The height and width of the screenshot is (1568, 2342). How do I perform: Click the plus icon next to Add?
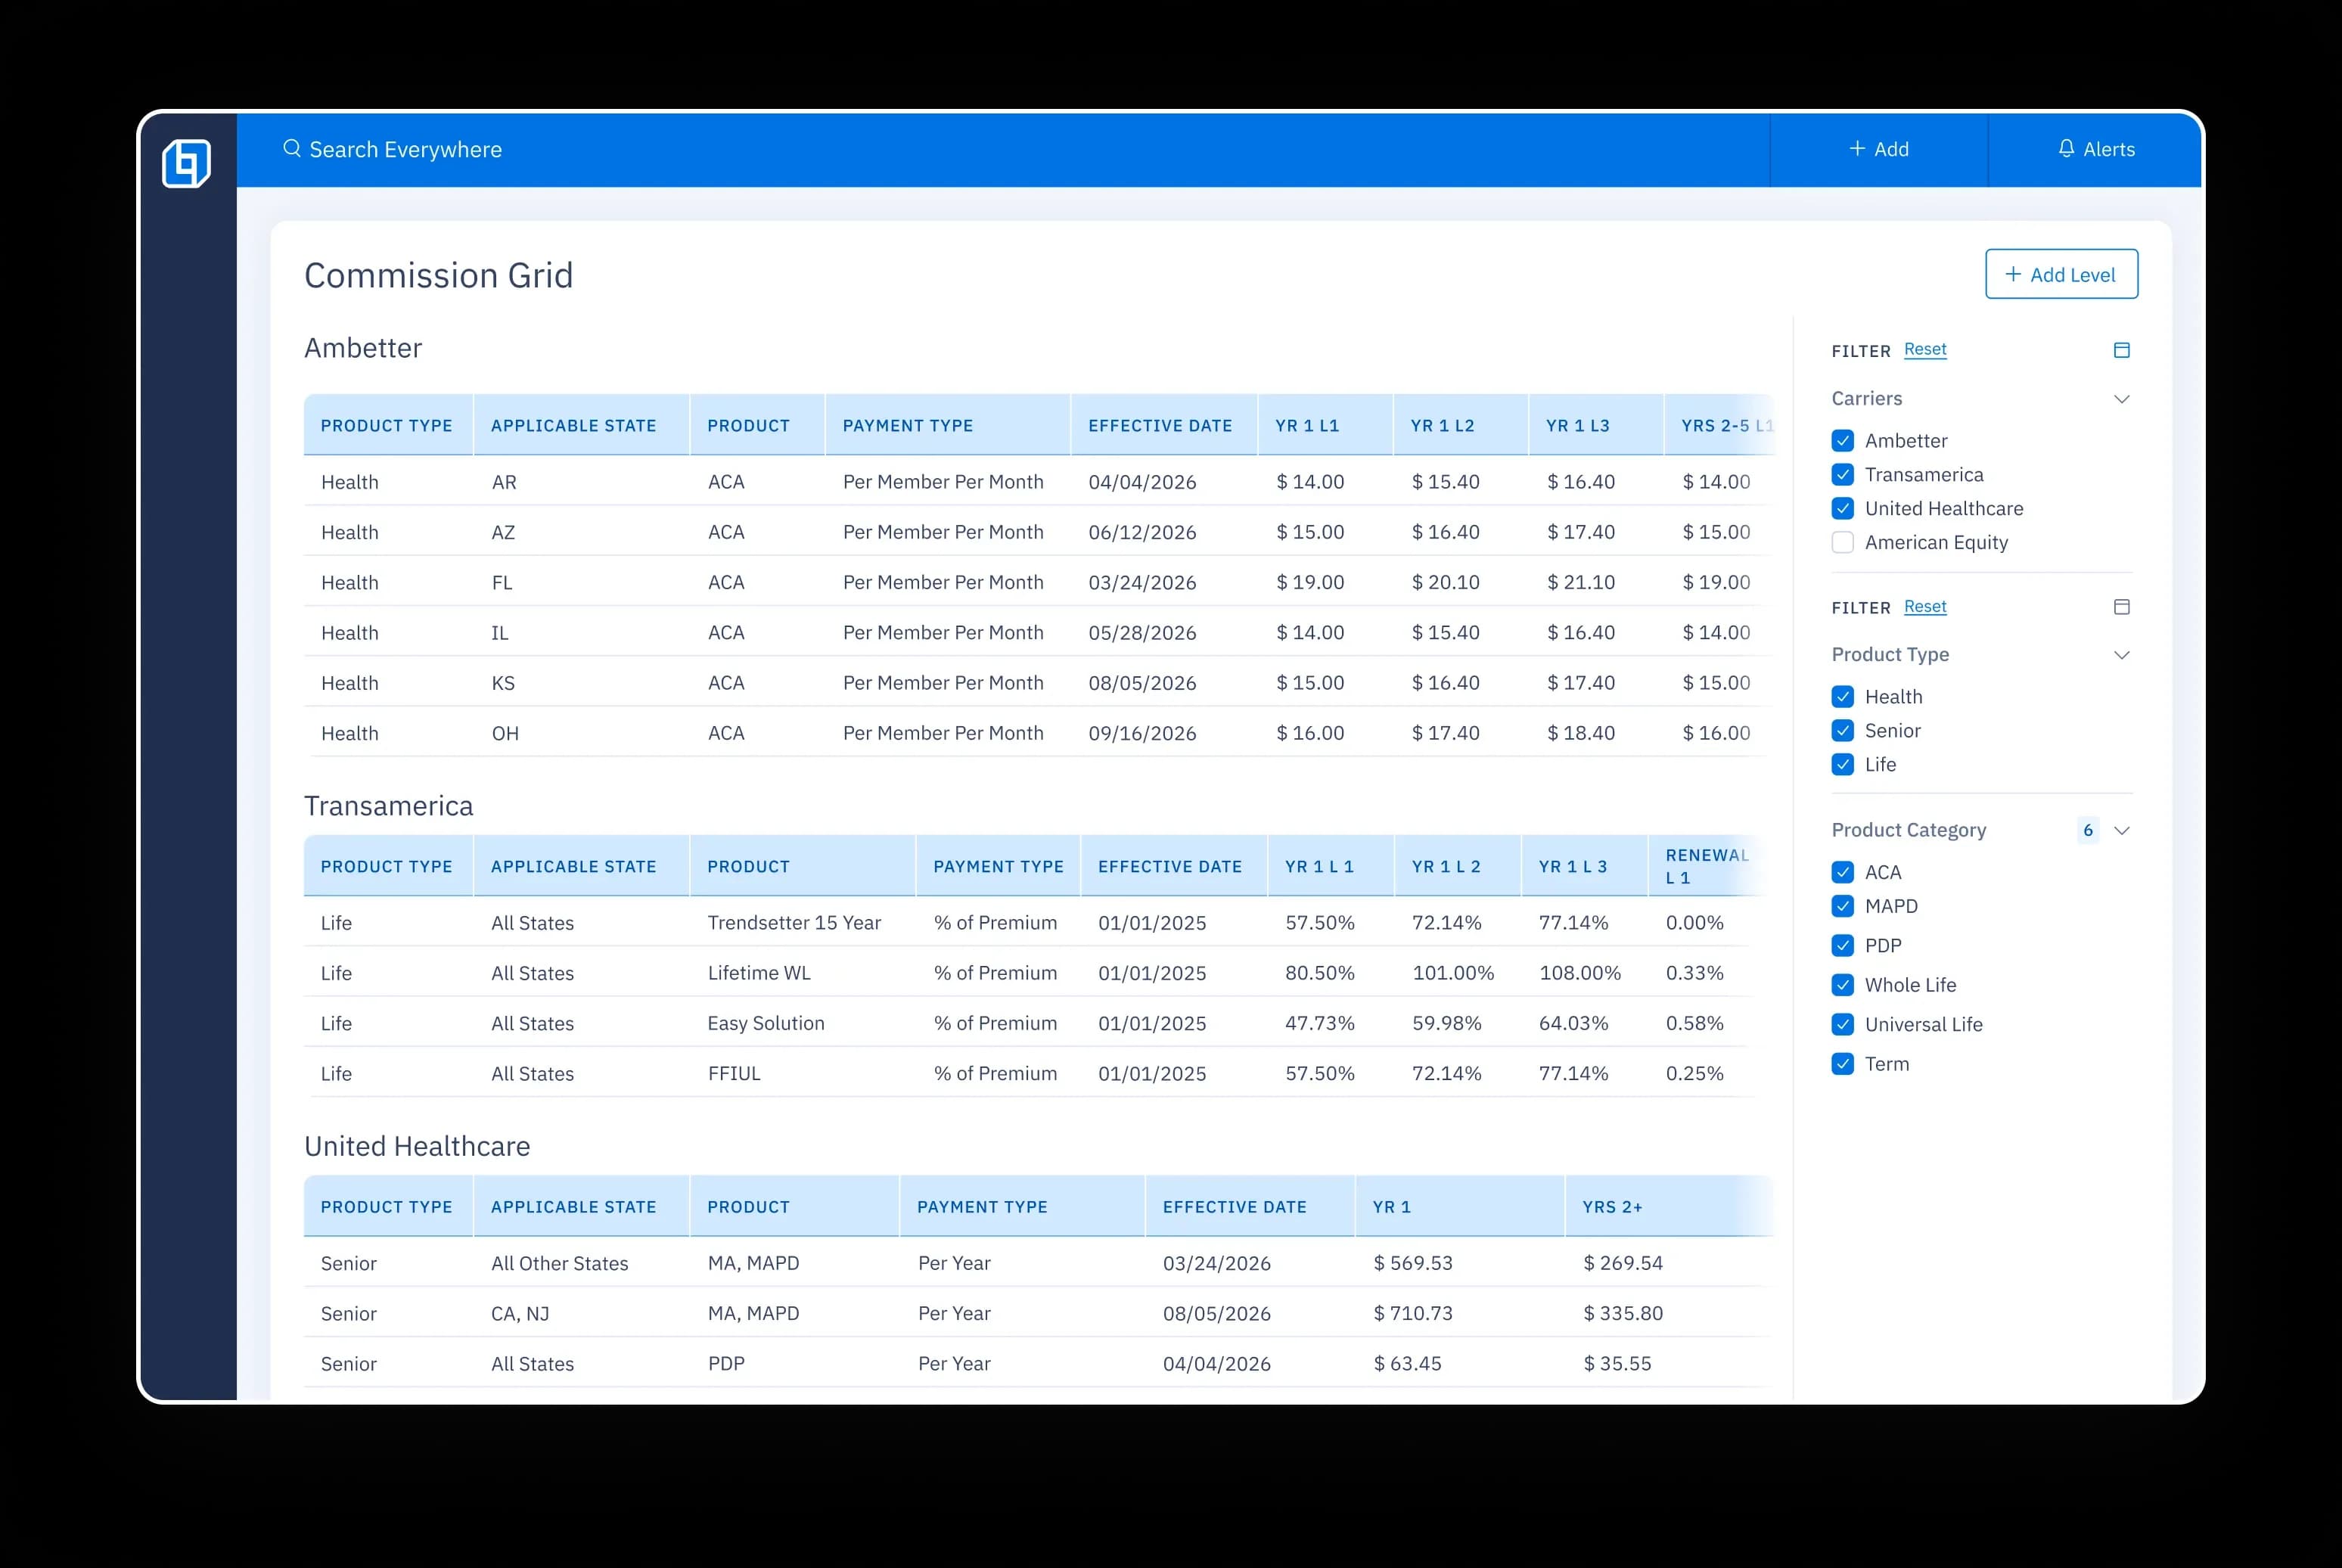[x=1857, y=149]
